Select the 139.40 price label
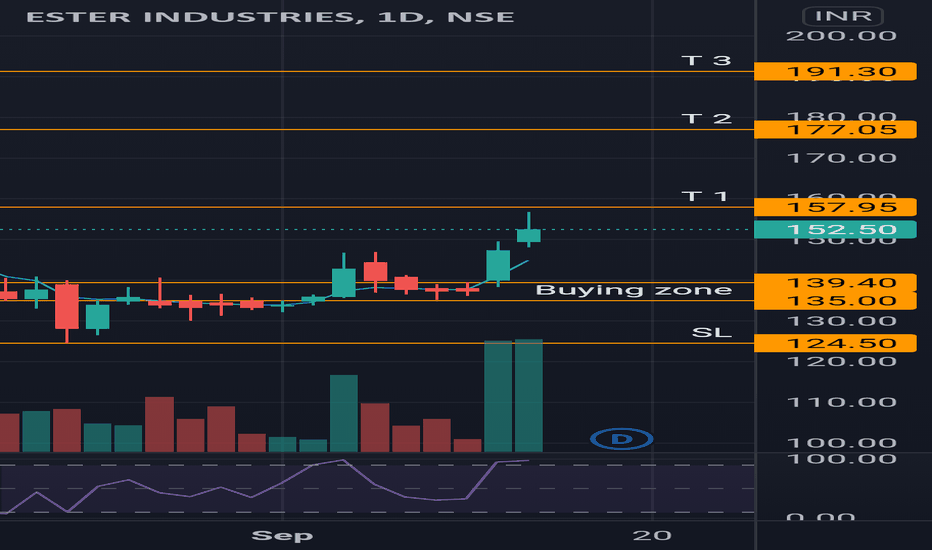Screen dimensions: 932x550 coord(835,282)
